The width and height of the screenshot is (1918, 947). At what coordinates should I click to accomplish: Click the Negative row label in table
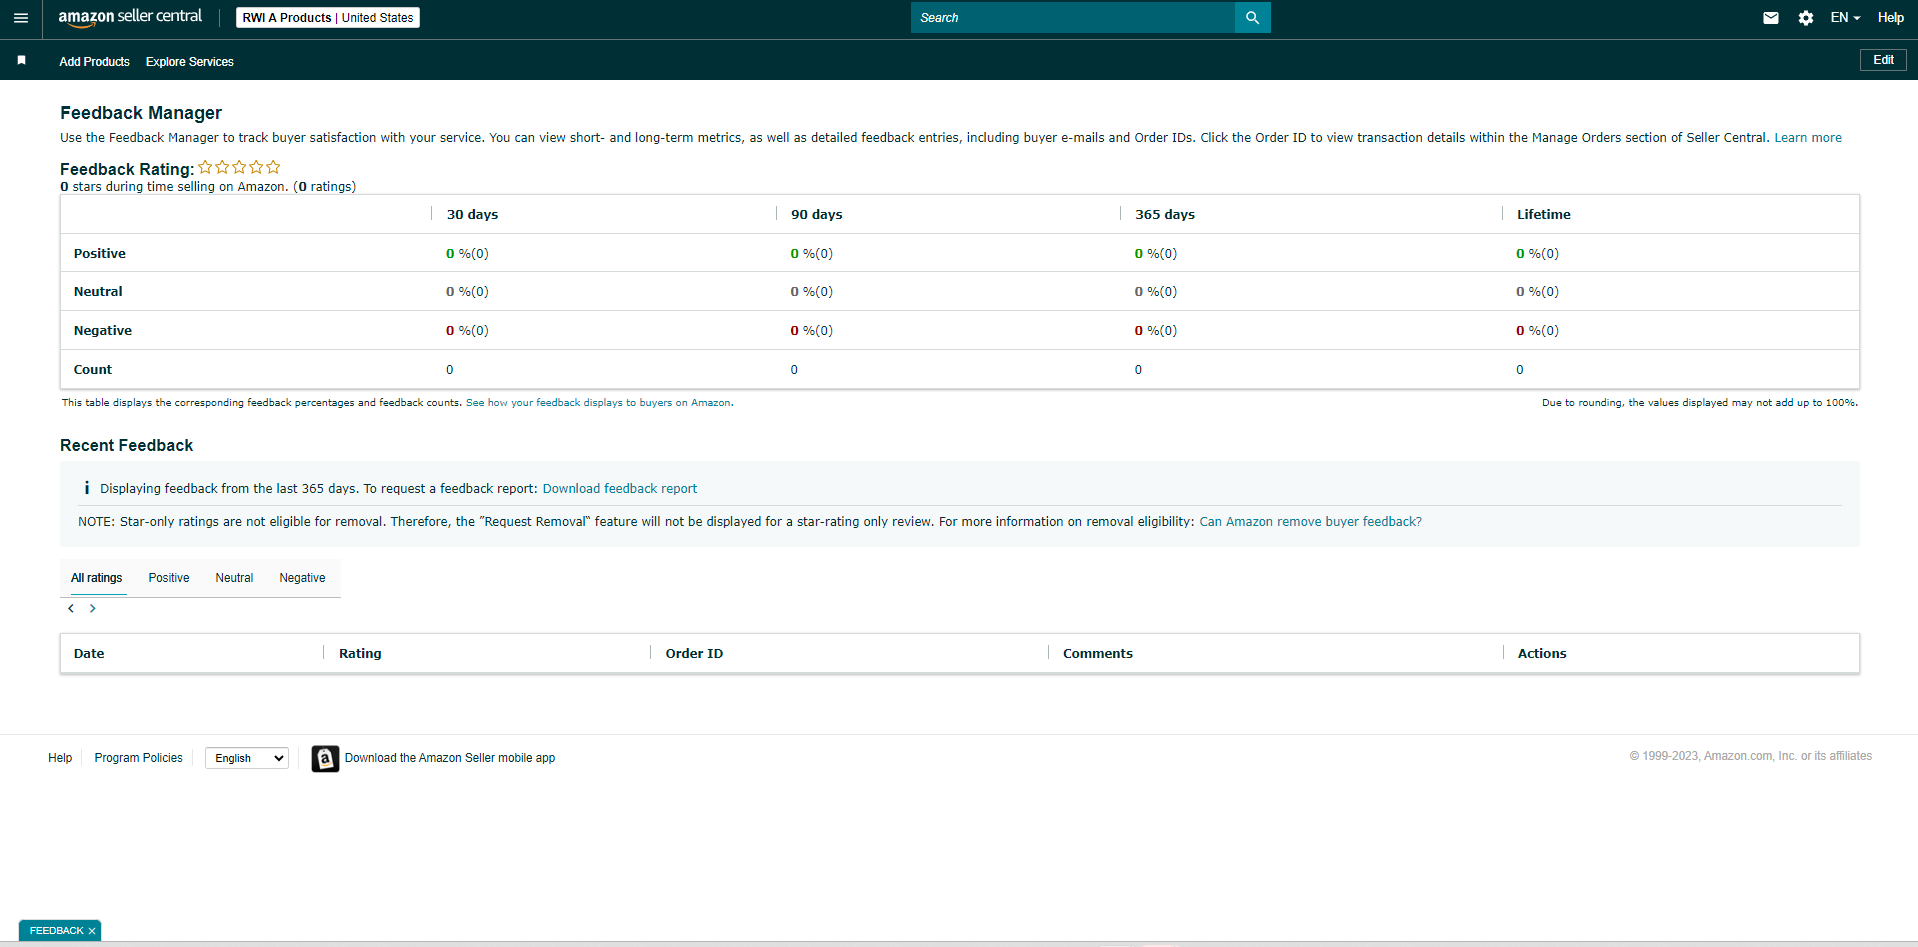click(x=103, y=331)
